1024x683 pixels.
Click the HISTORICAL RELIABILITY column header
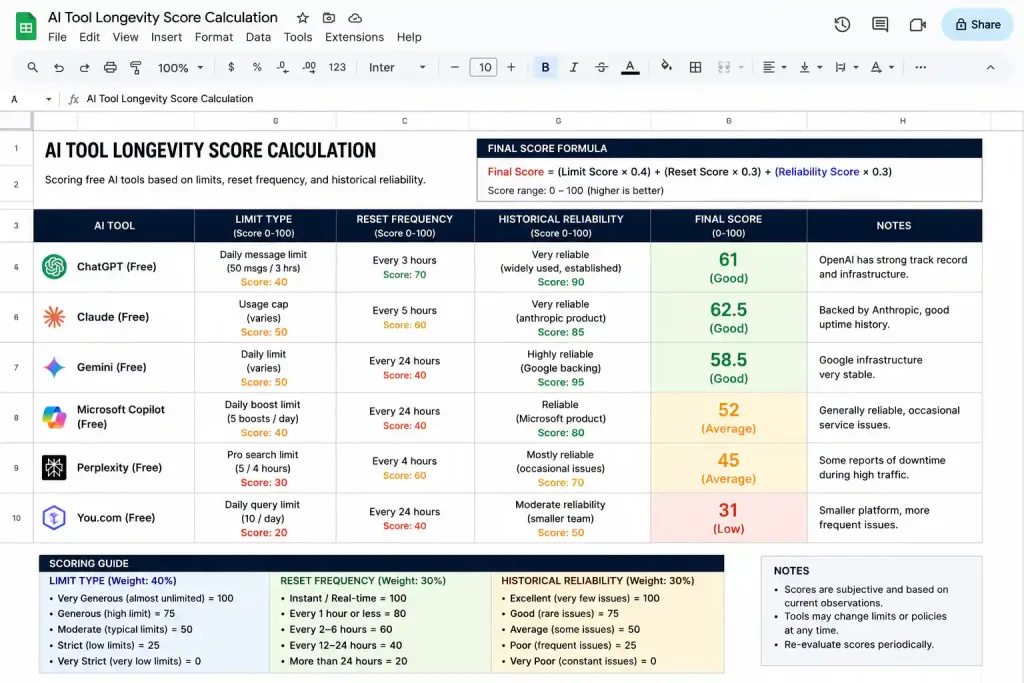click(560, 225)
